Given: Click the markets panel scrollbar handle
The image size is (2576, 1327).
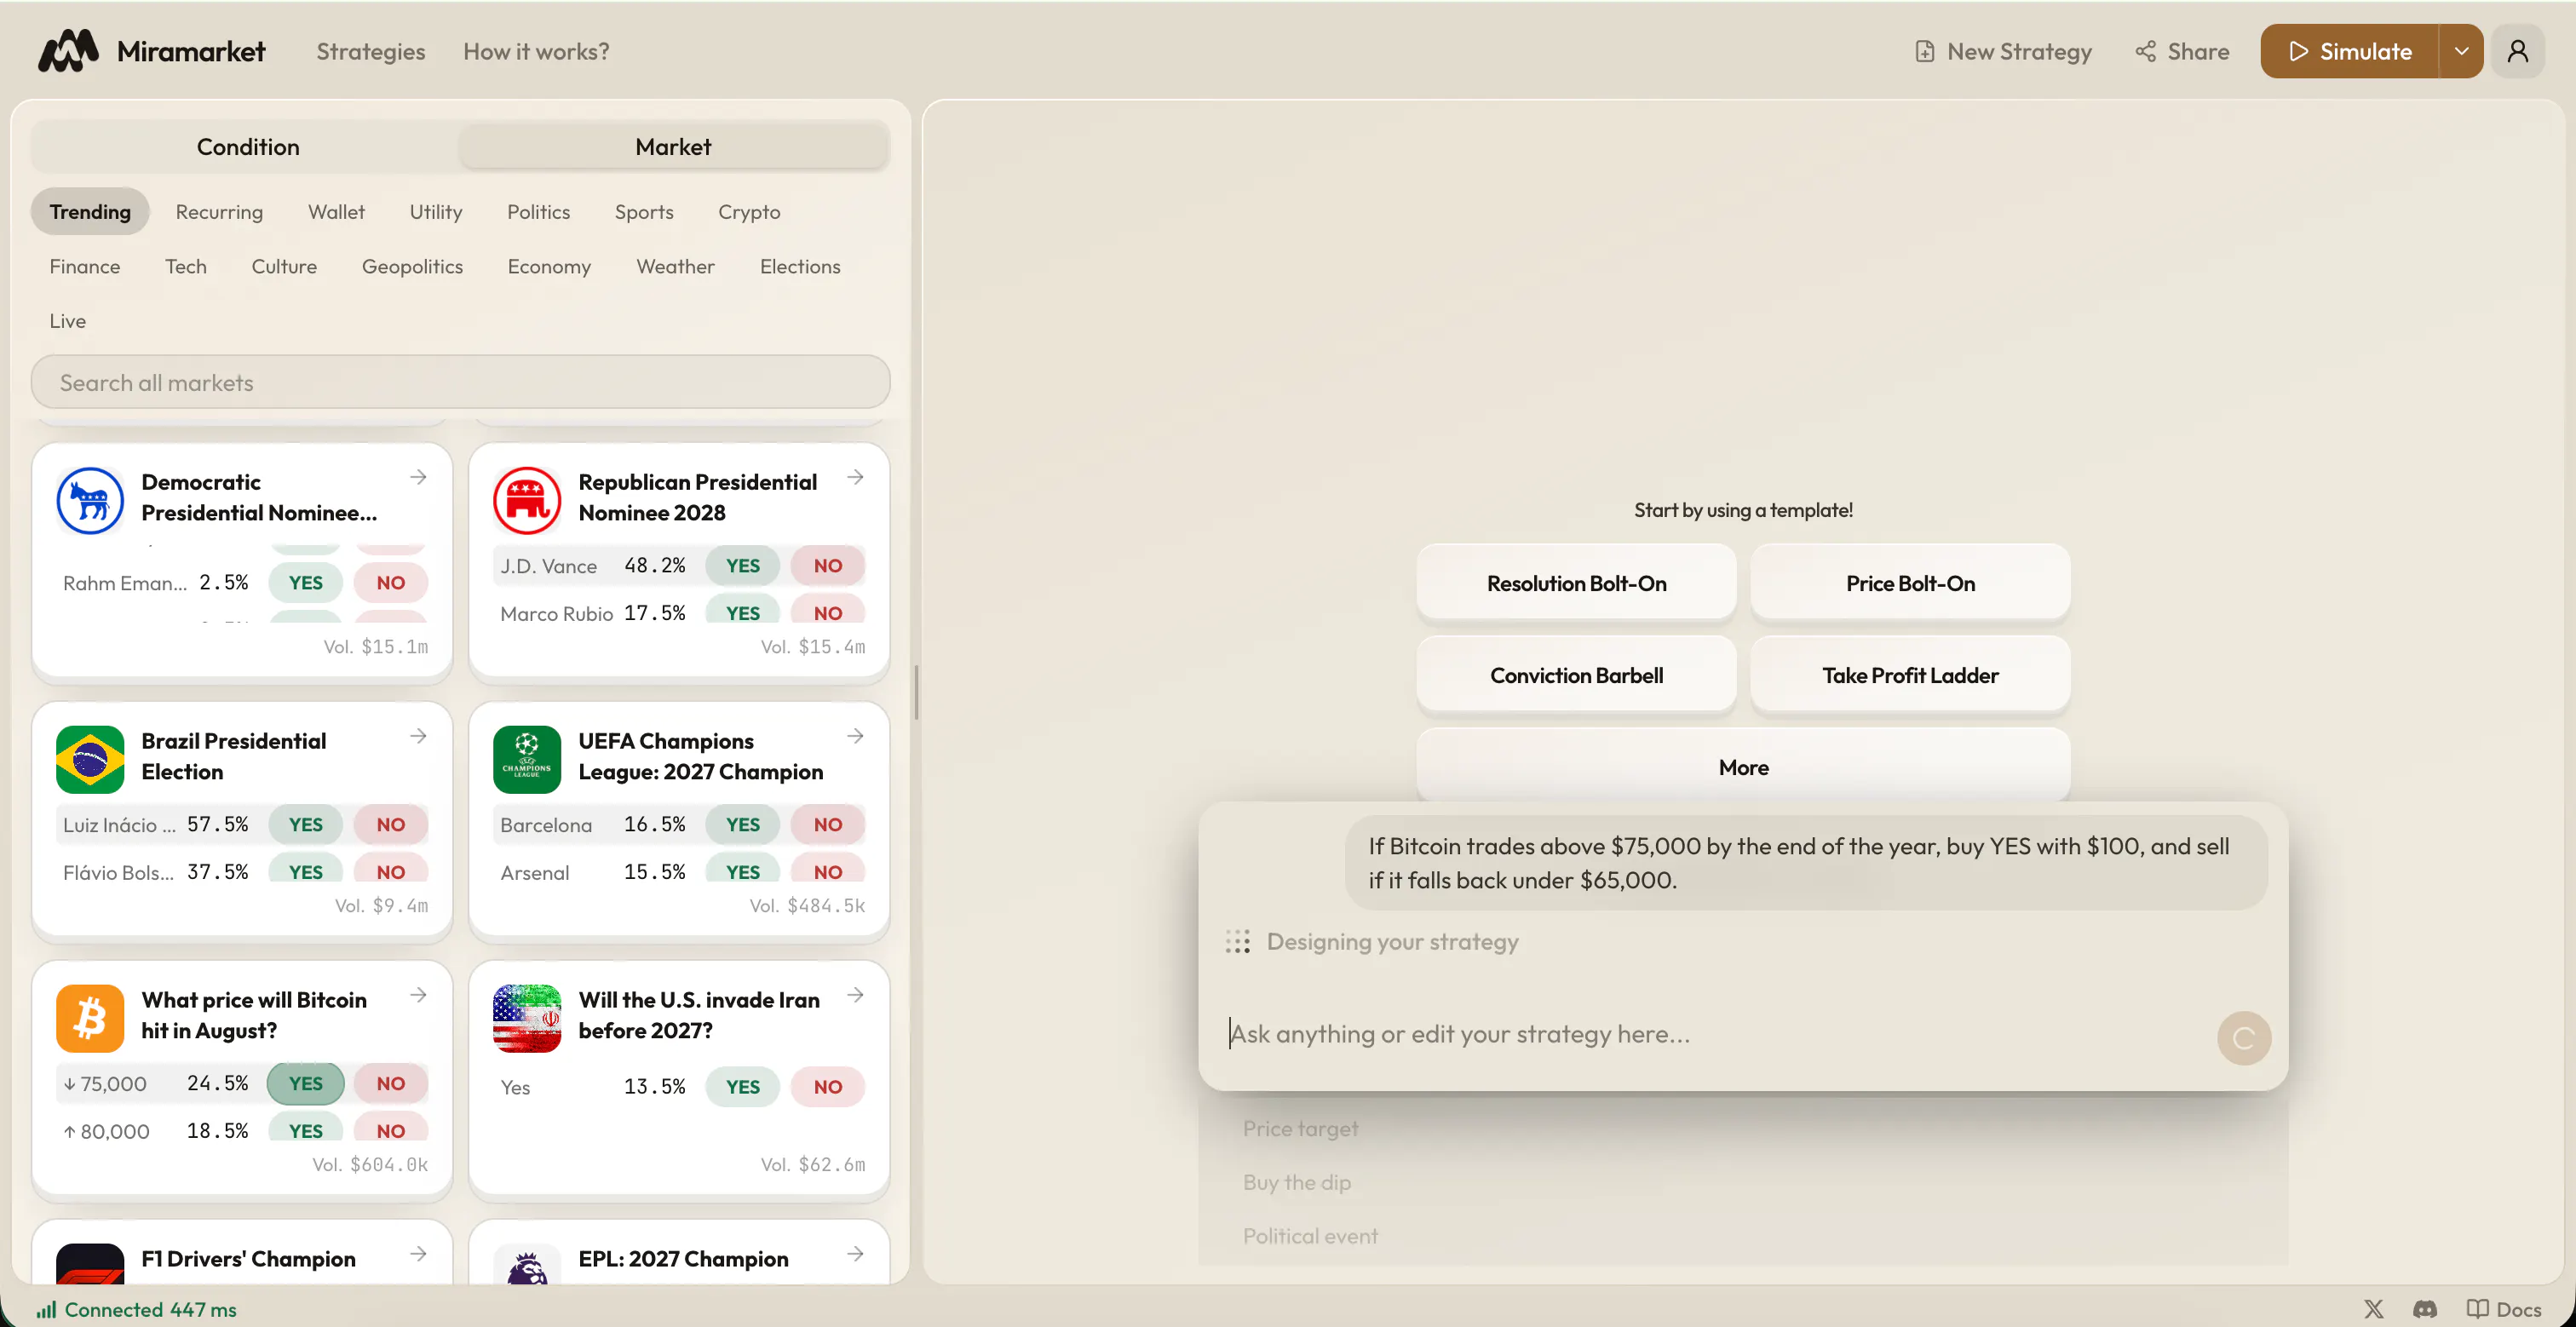Looking at the screenshot, I should coord(916,693).
